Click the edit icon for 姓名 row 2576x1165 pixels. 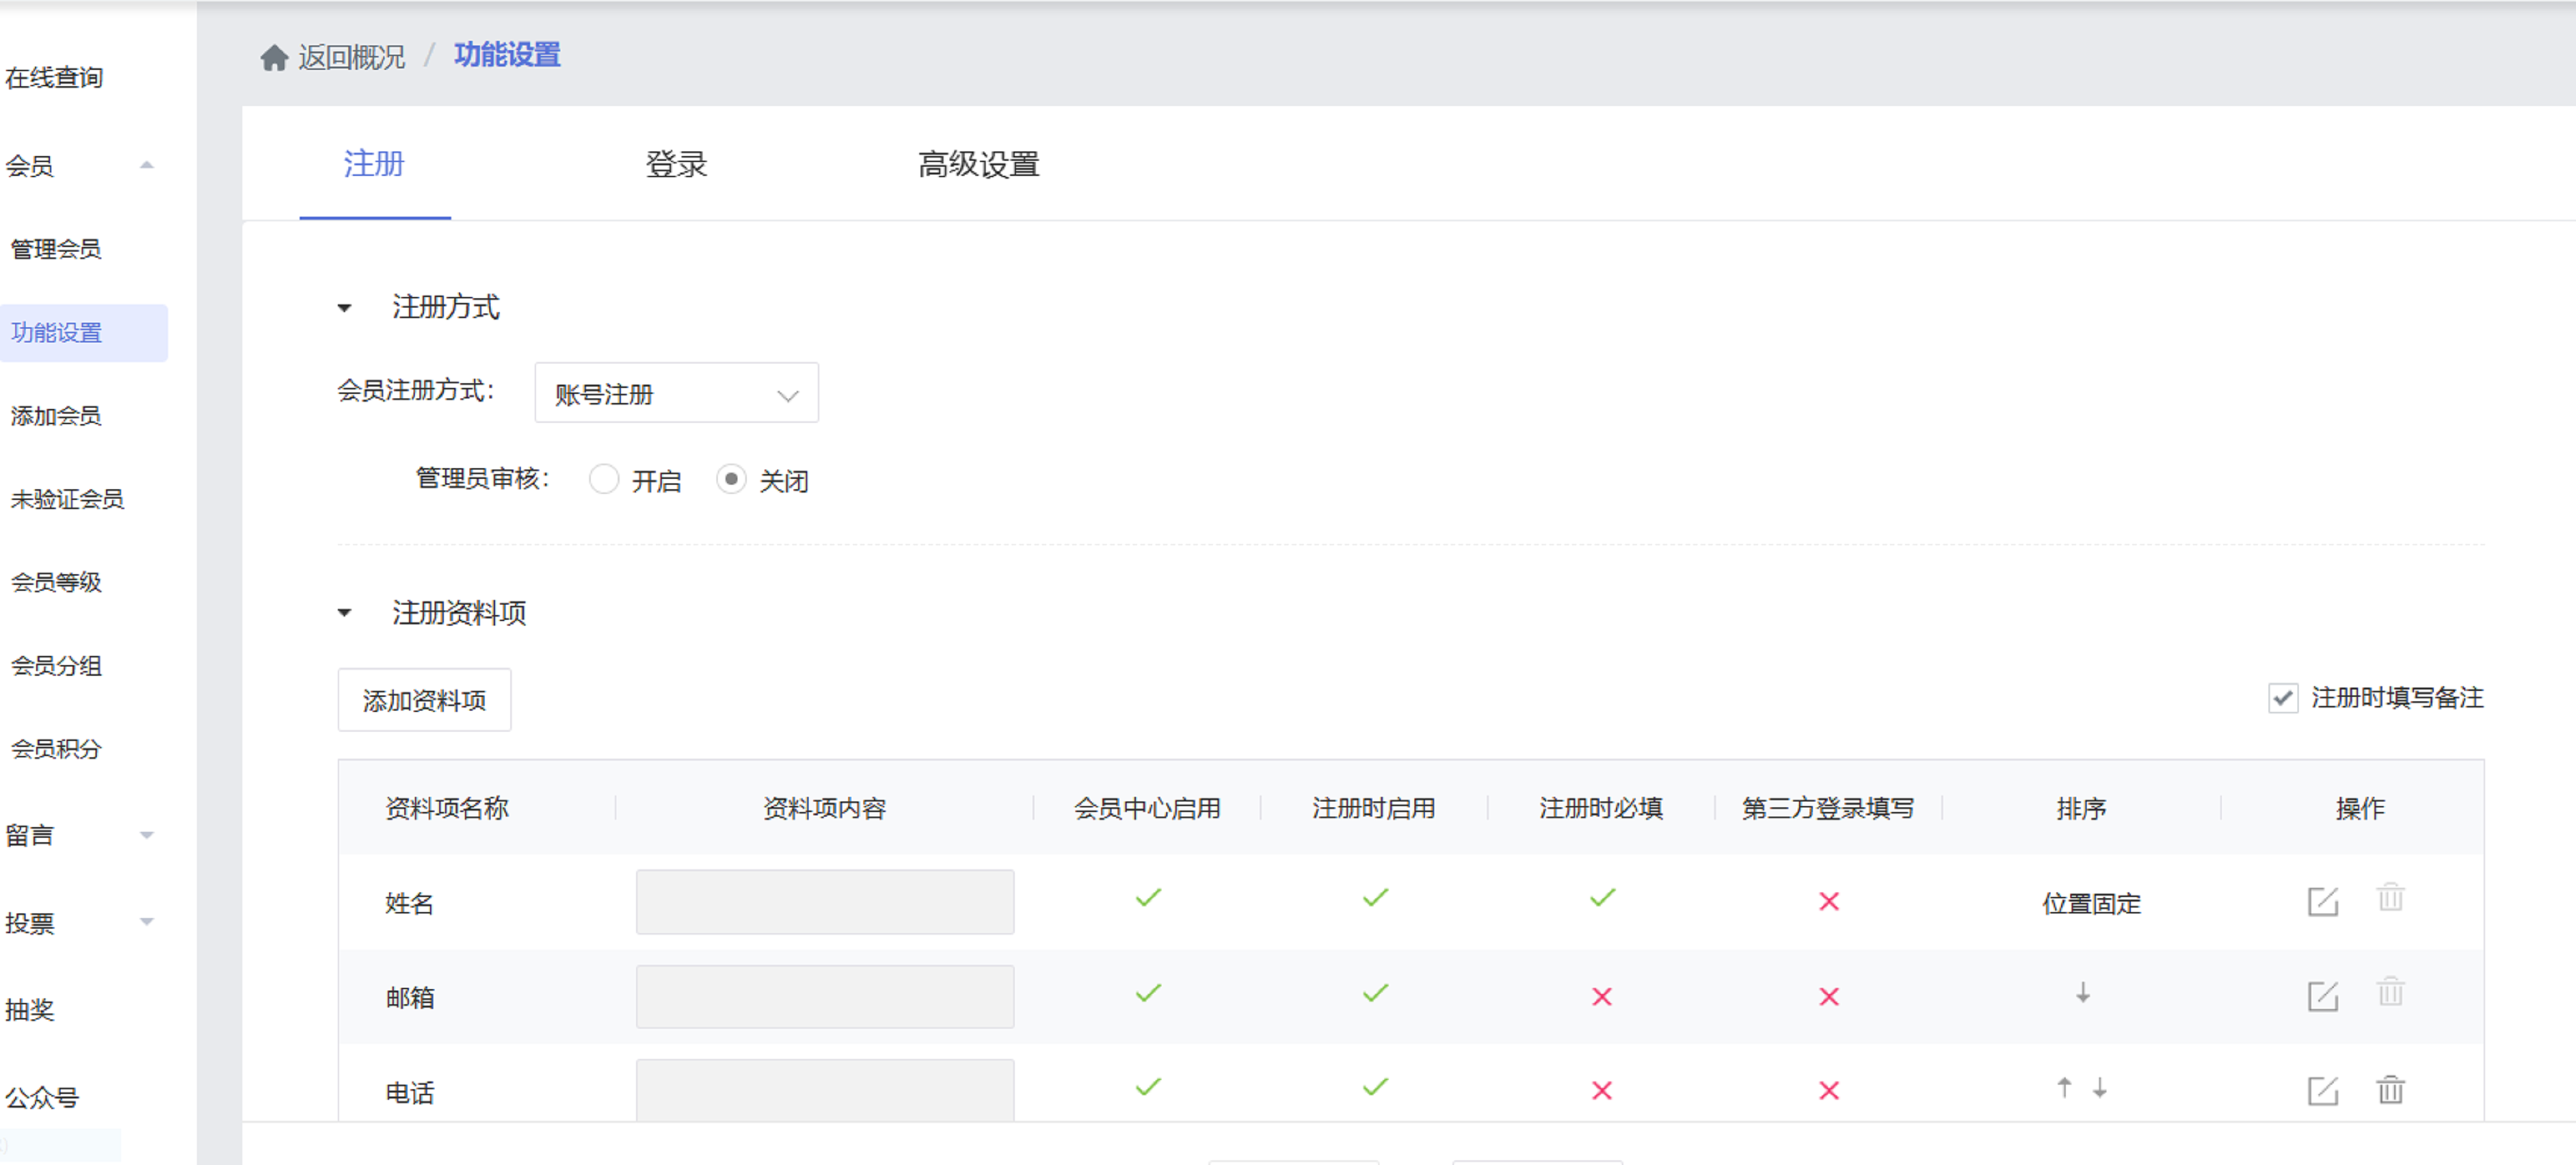point(2322,902)
